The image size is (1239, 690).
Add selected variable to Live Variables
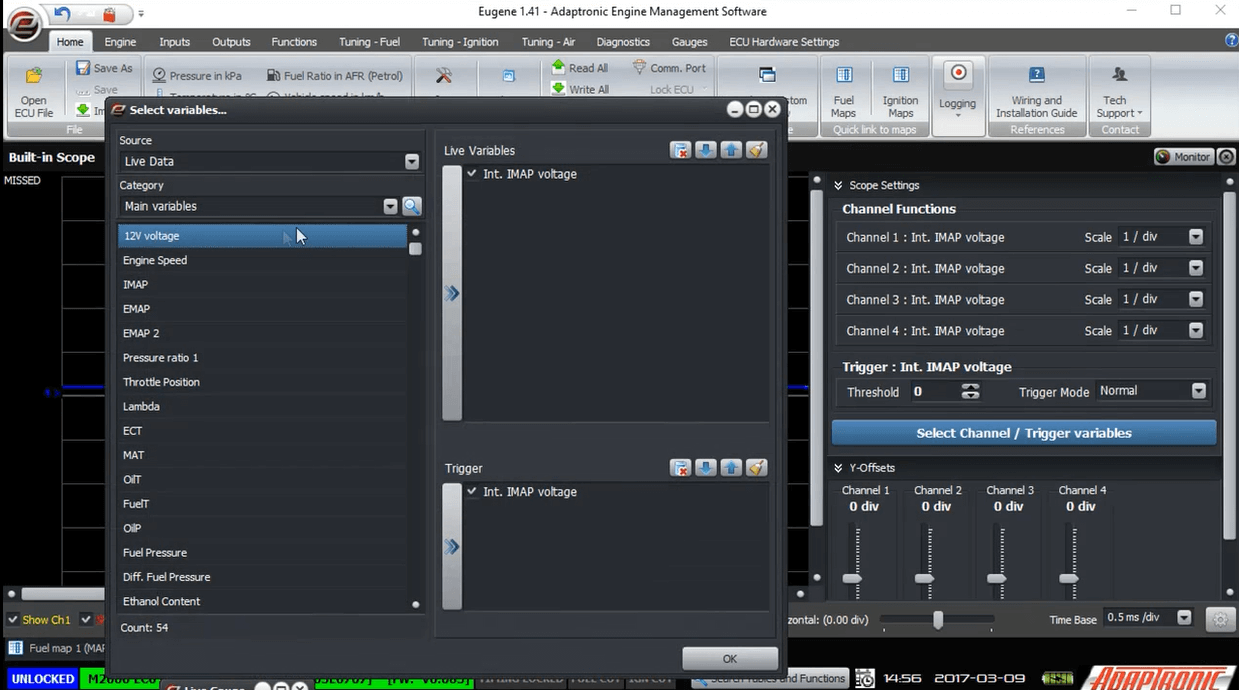click(452, 293)
